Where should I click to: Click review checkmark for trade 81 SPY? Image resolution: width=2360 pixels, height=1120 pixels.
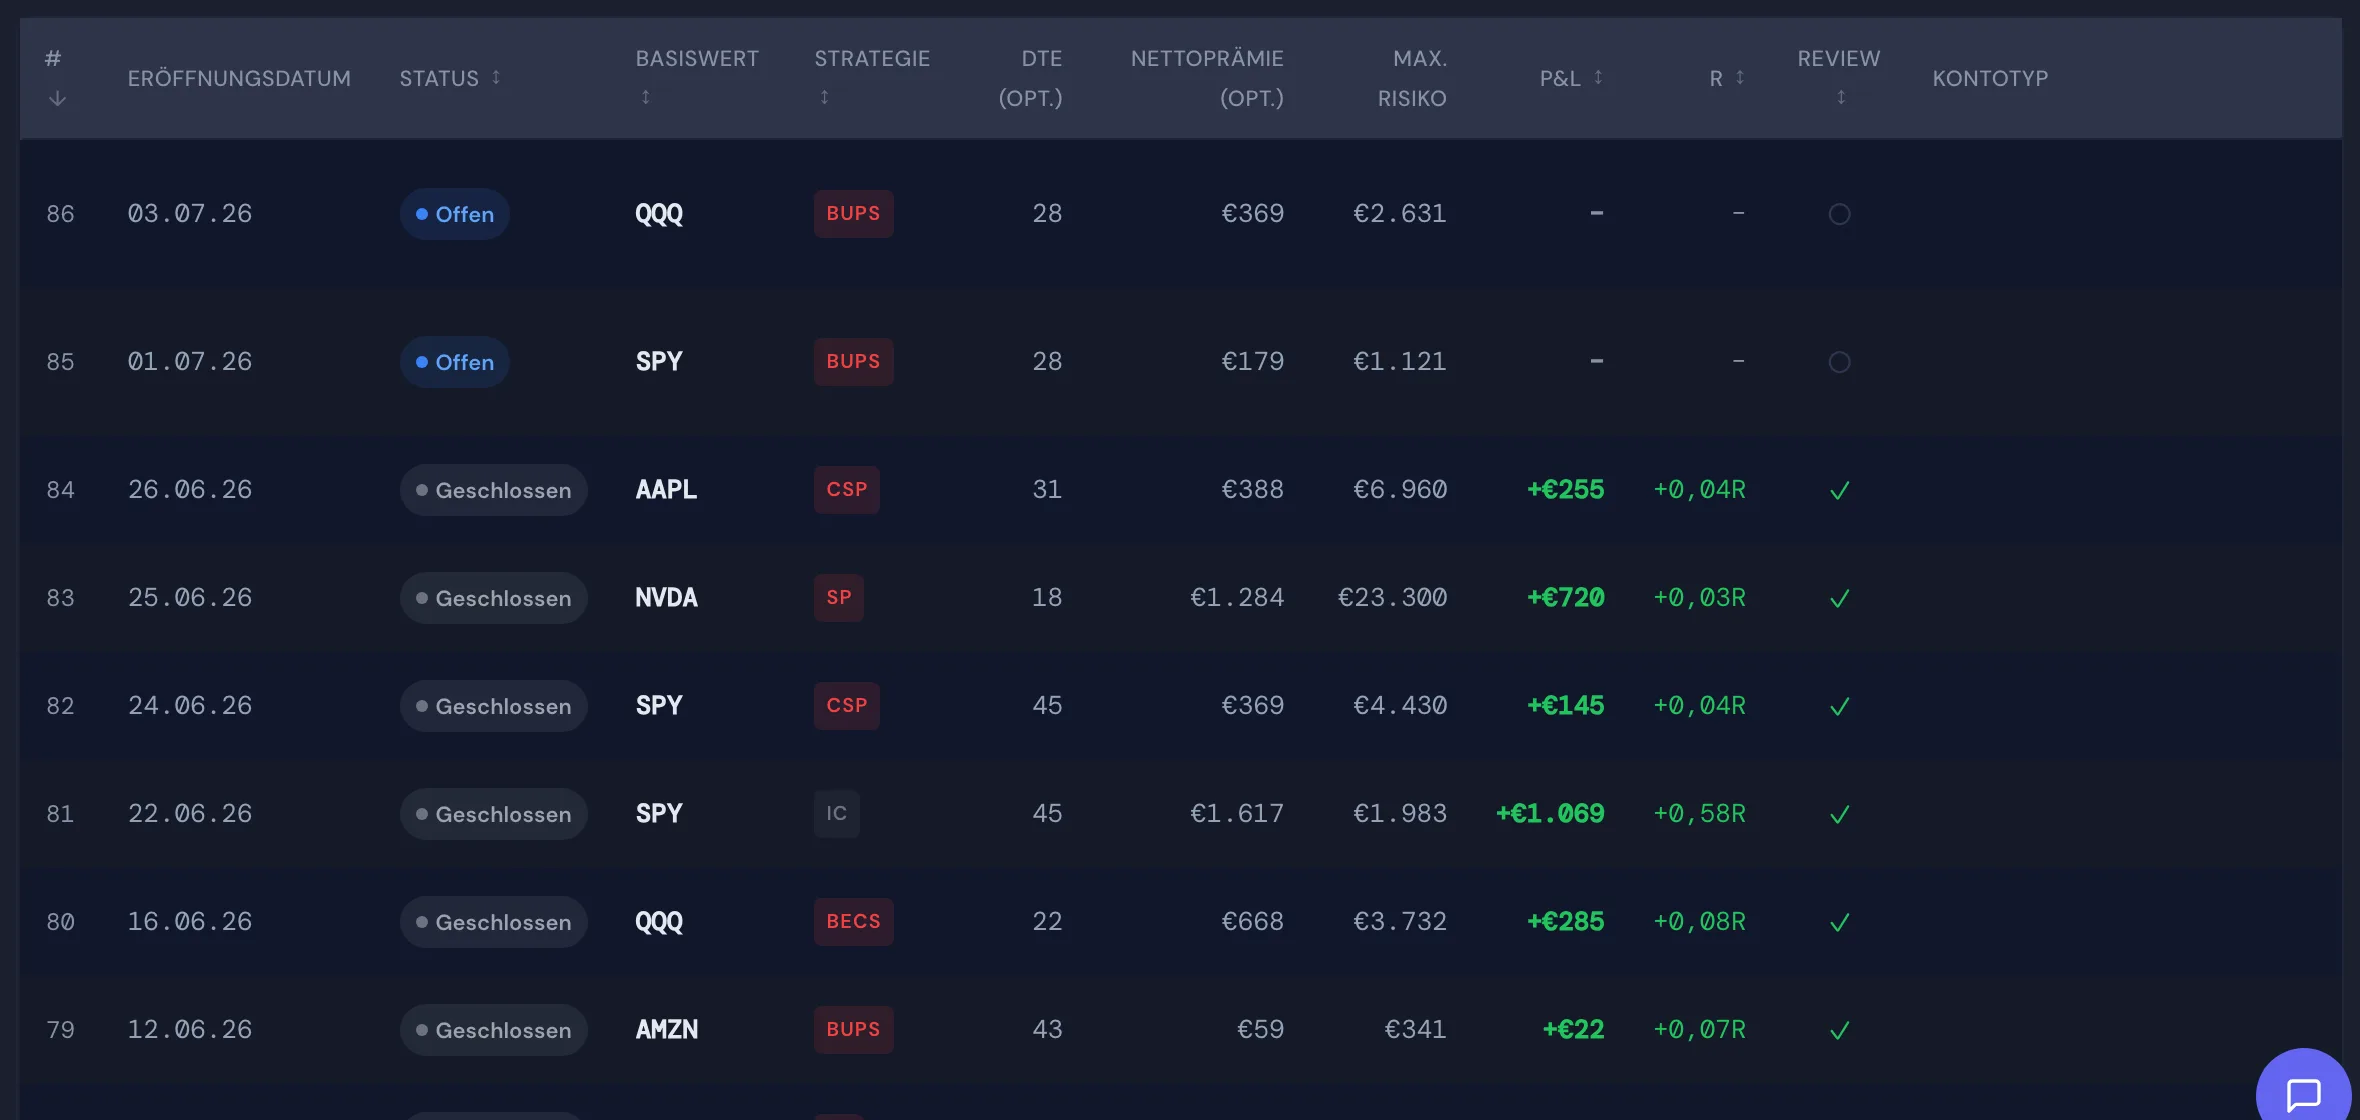coord(1839,814)
